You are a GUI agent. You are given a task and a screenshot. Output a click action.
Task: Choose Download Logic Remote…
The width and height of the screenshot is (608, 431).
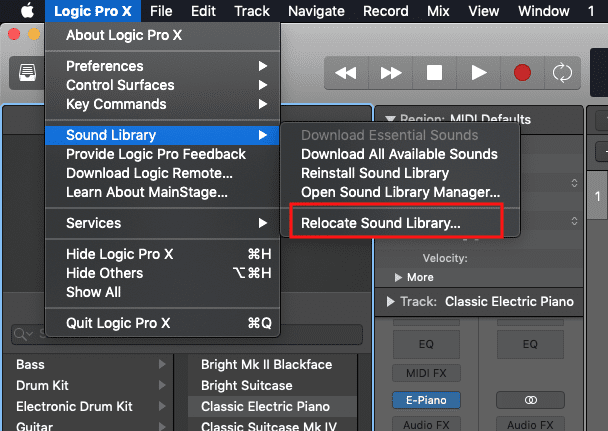coord(162,173)
